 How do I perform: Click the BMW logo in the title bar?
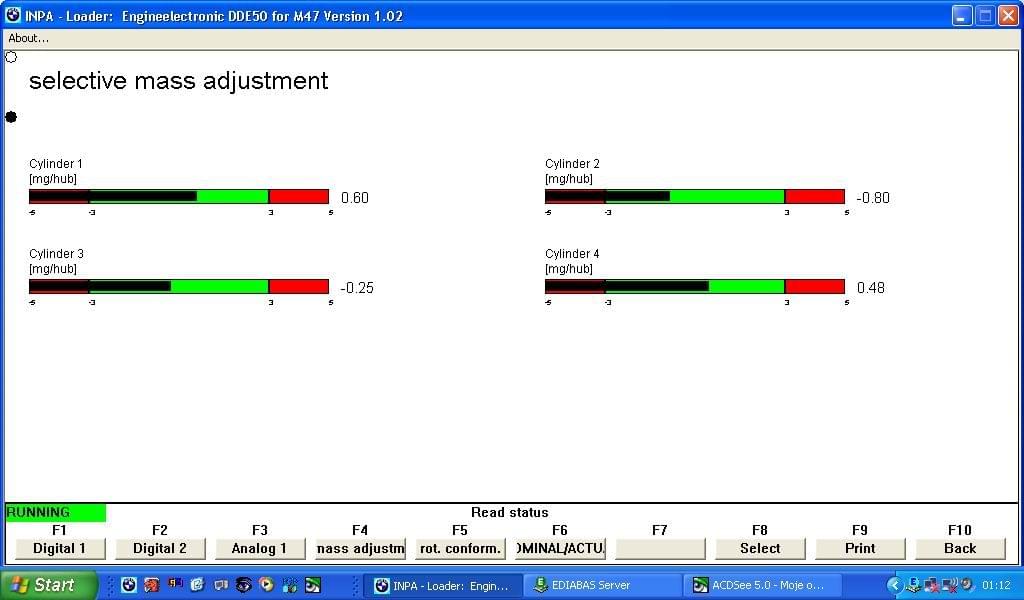13,15
